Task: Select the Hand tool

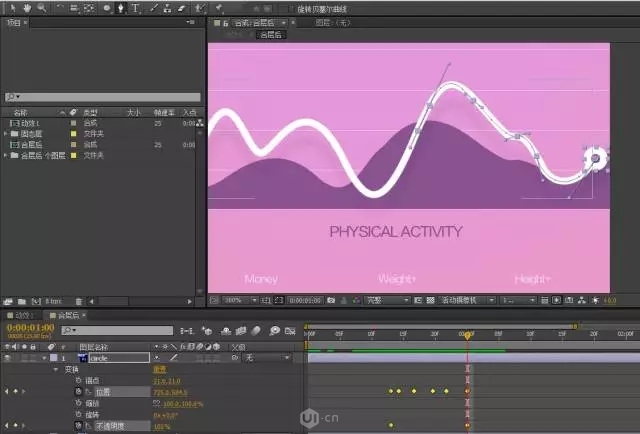Action: tap(25, 8)
